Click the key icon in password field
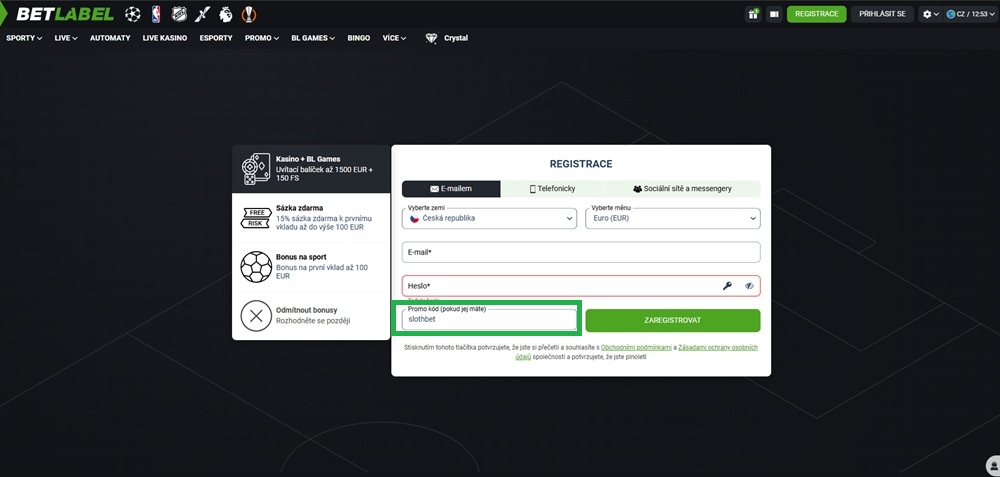This screenshot has height=477, width=1000. pyautogui.click(x=727, y=286)
